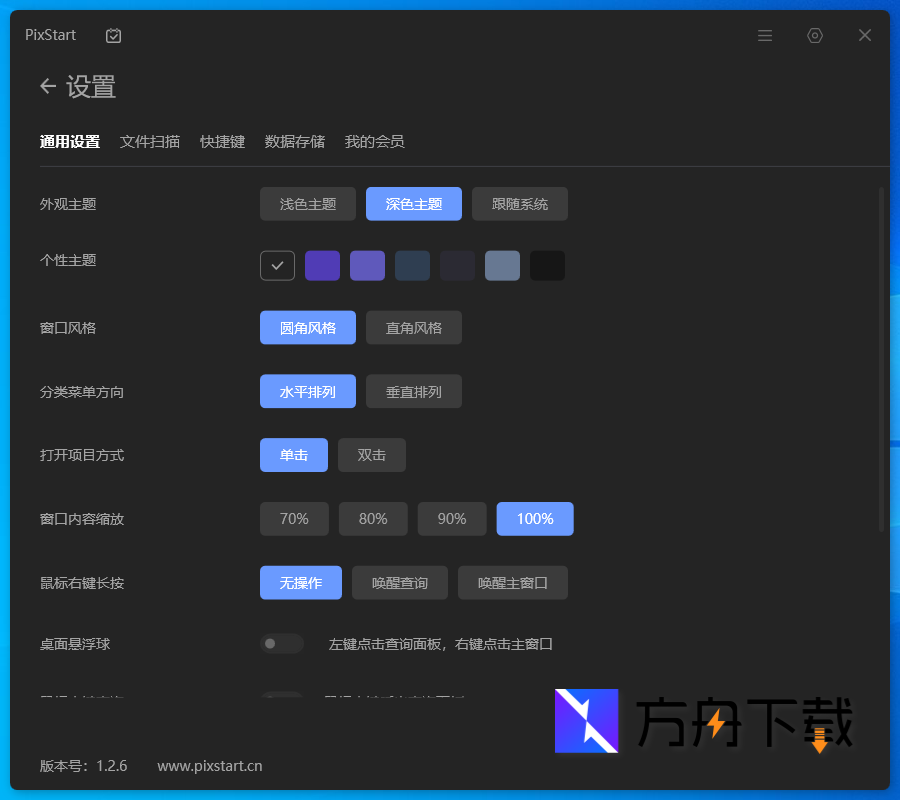This screenshot has height=800, width=900.
Task: Open the www.pixstart.cn link
Action: pyautogui.click(x=209, y=765)
